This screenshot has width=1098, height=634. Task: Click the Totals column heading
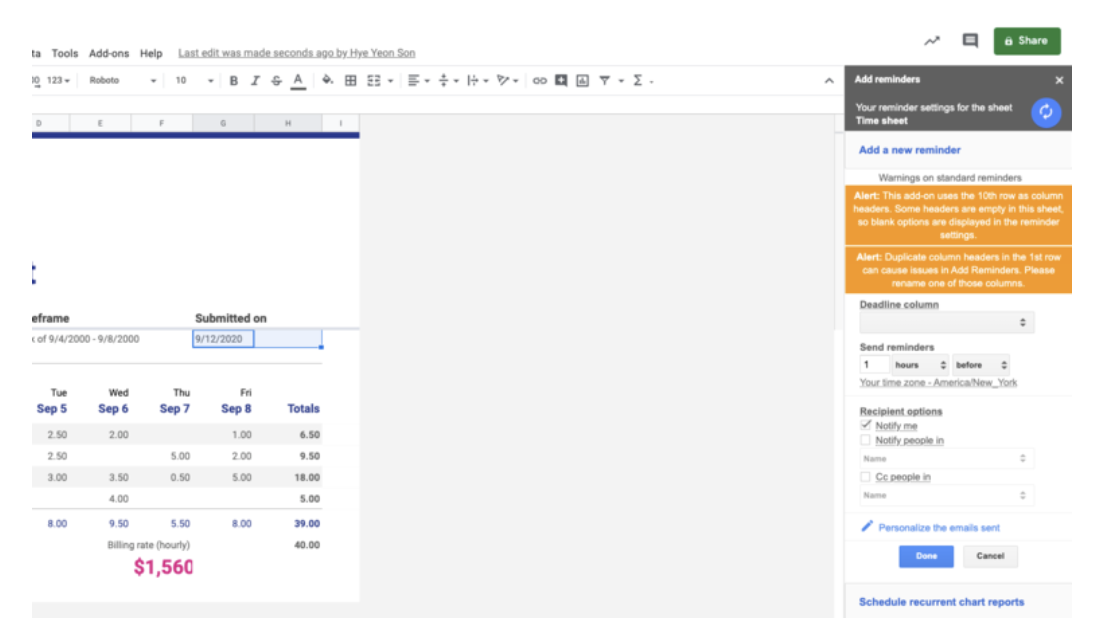point(303,408)
